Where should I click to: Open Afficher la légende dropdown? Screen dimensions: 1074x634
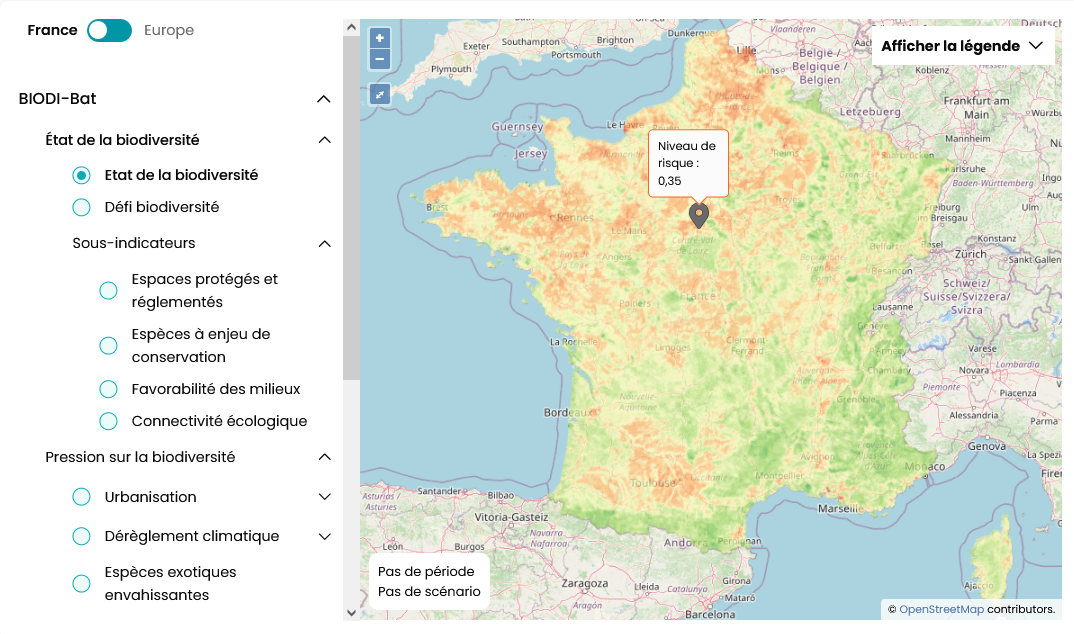(962, 46)
